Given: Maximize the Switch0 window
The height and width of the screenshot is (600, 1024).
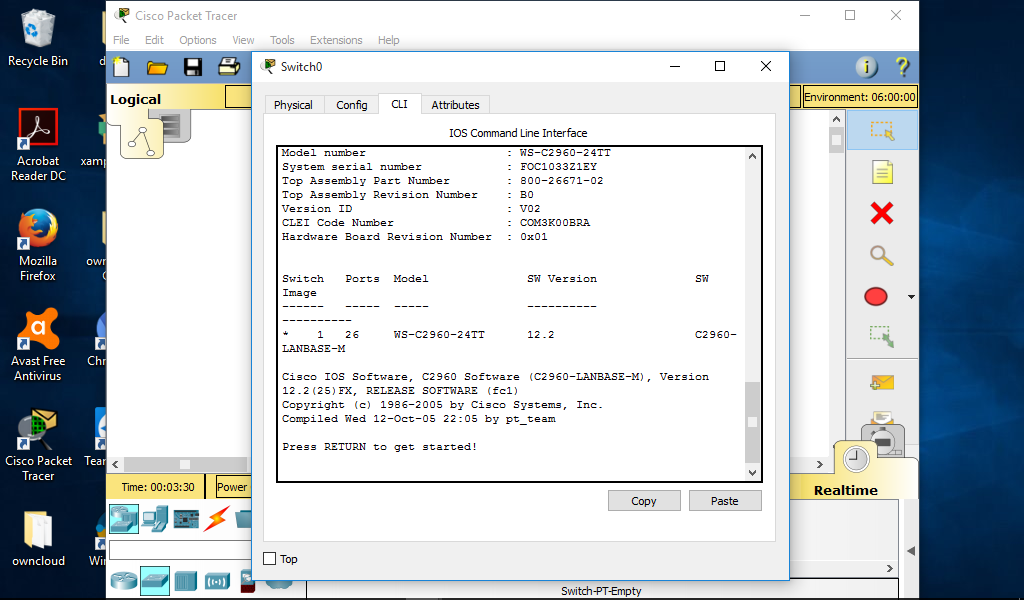Looking at the screenshot, I should [720, 66].
